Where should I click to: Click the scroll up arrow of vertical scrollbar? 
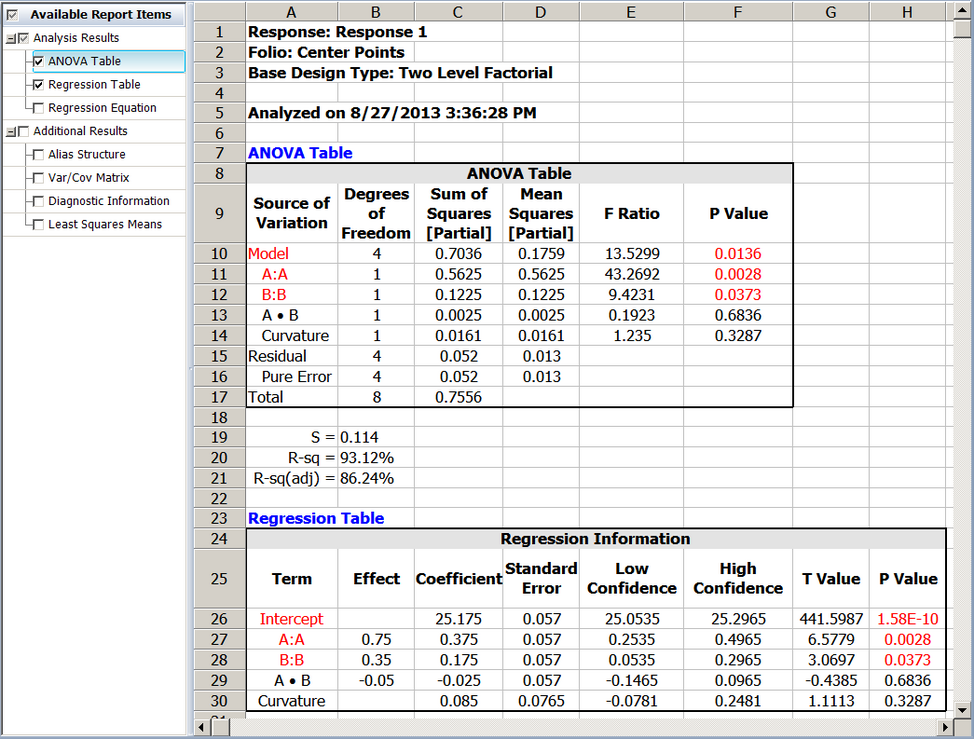[x=962, y=11]
